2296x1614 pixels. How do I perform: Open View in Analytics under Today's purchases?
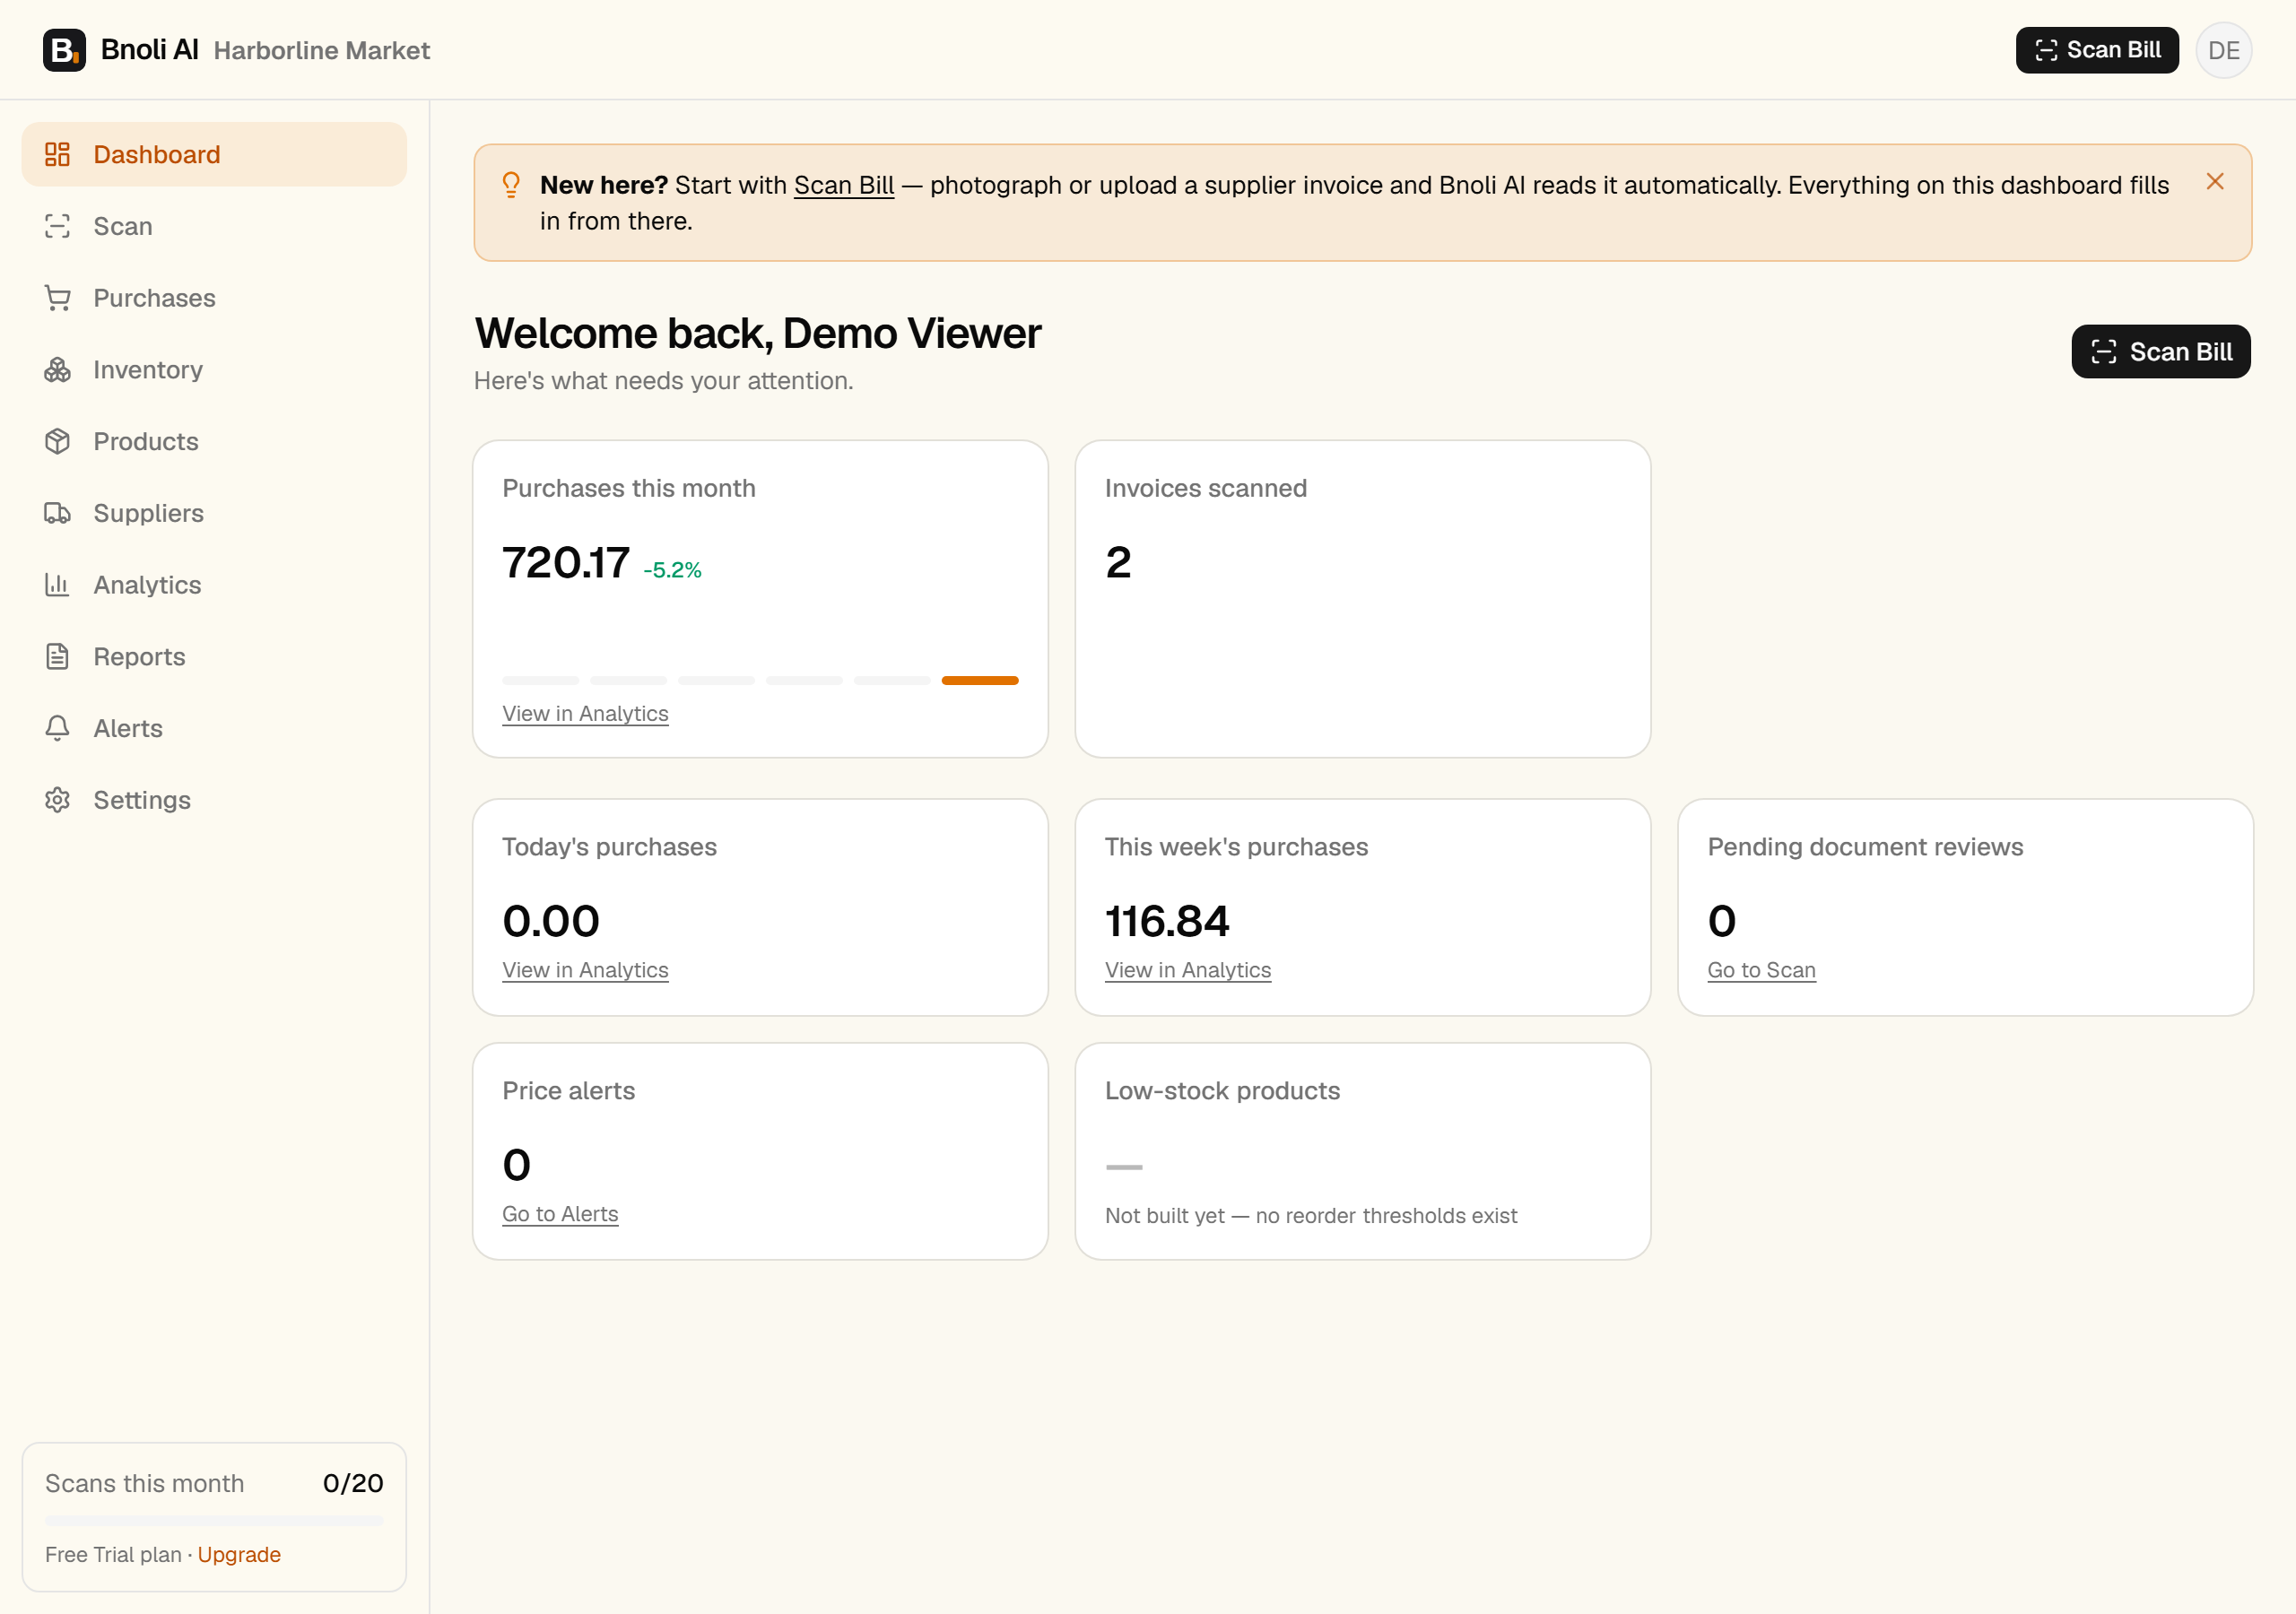coord(585,970)
